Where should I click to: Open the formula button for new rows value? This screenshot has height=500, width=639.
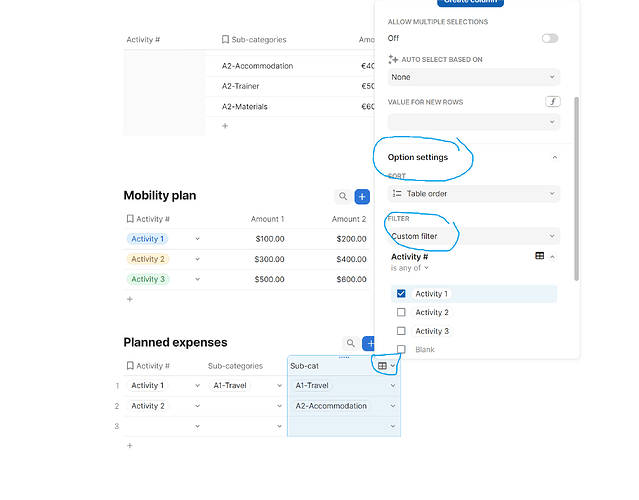(x=552, y=102)
